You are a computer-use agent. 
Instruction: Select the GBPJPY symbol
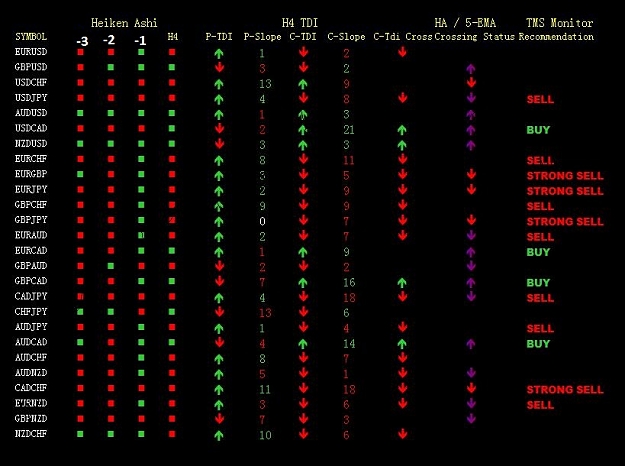(x=31, y=220)
